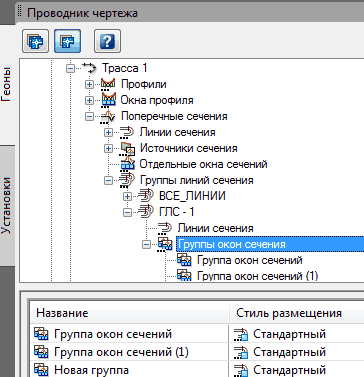Click the Профили node icon

[x=108, y=84]
